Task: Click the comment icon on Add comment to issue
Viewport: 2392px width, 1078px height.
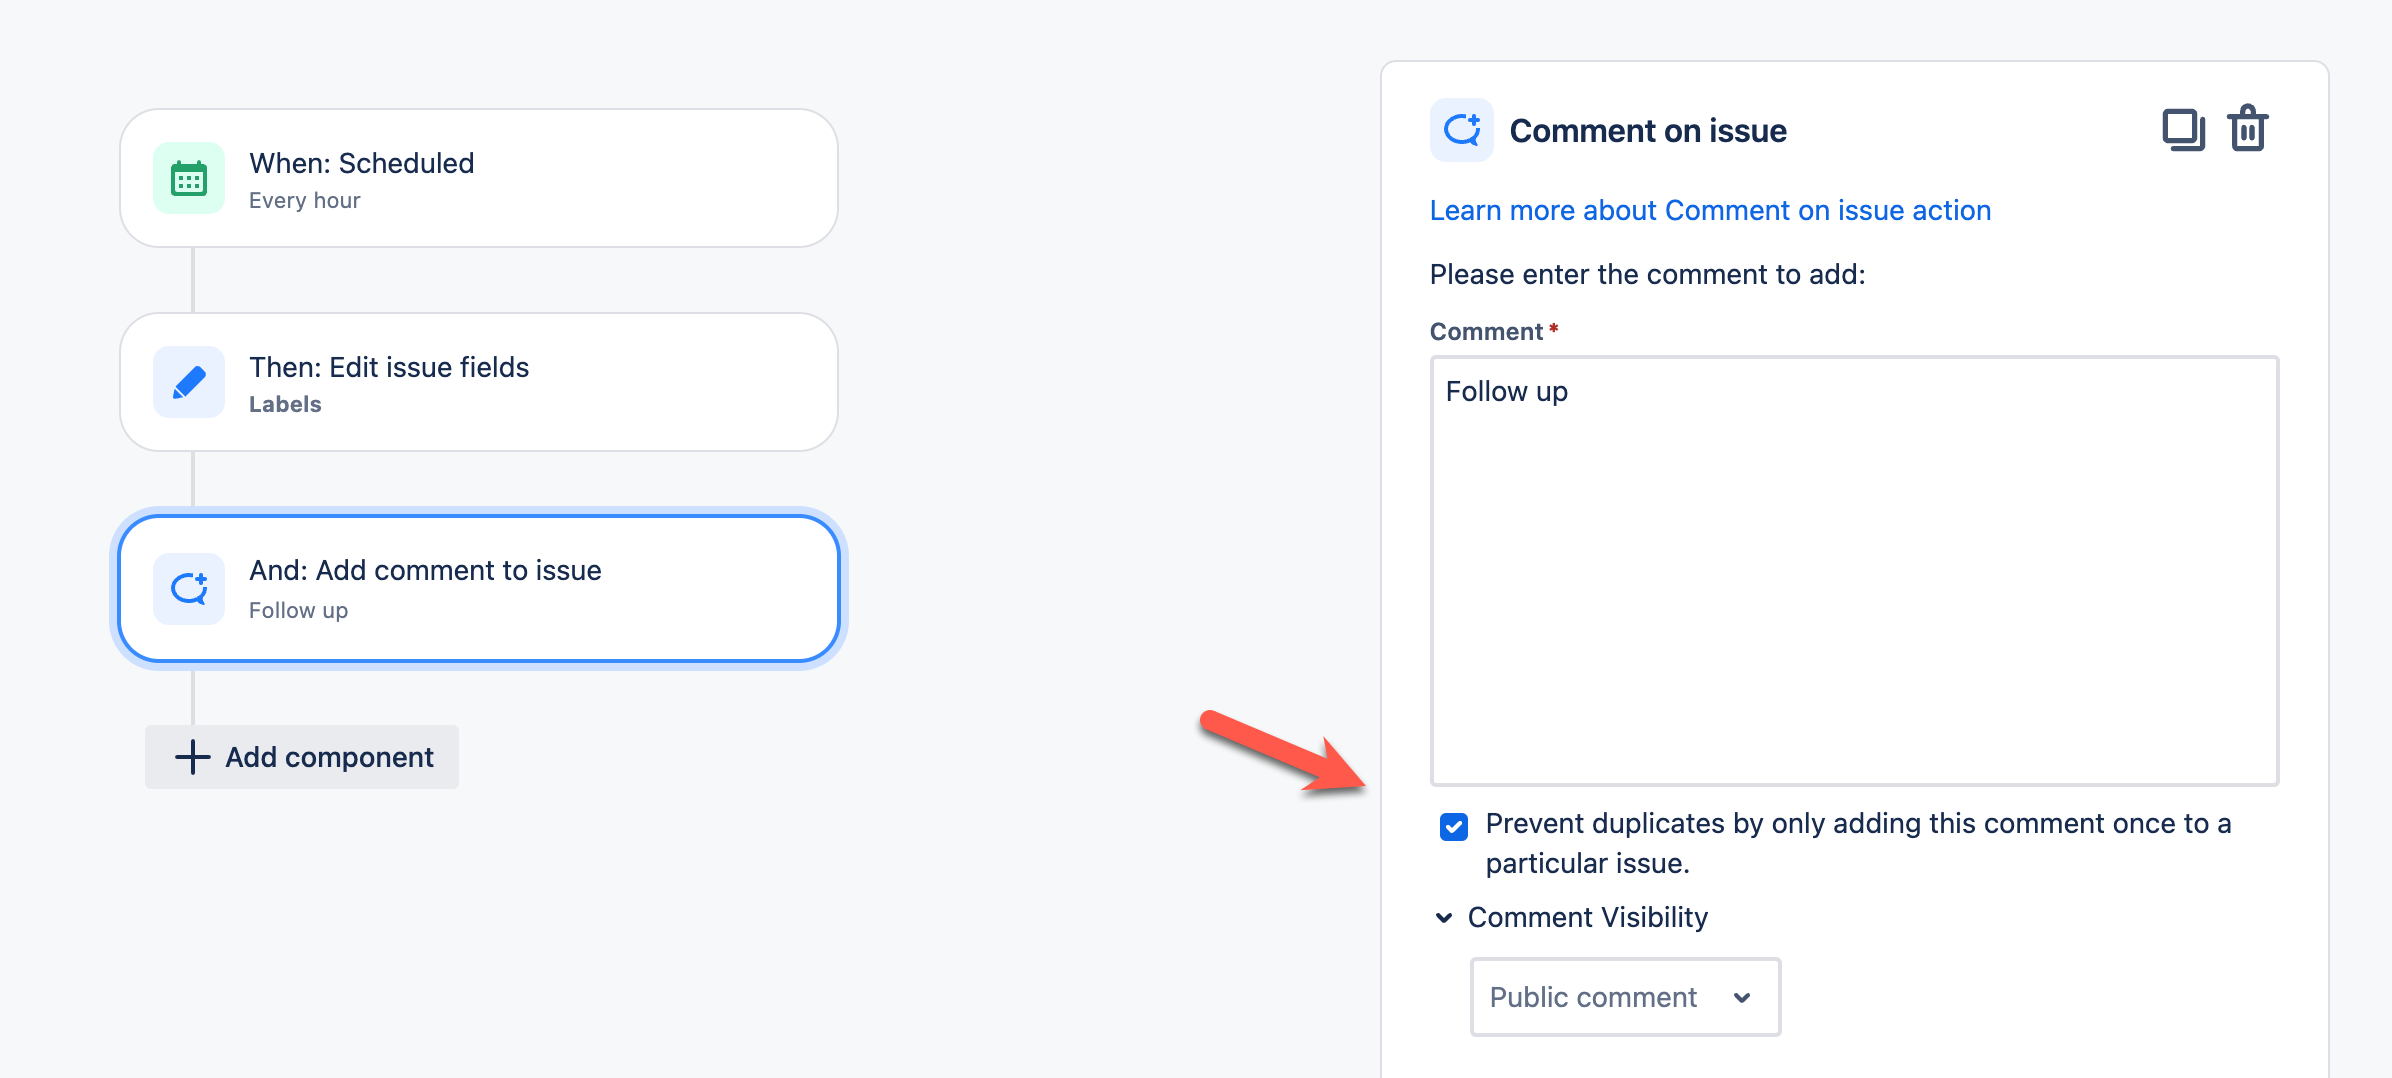Action: pyautogui.click(x=189, y=588)
